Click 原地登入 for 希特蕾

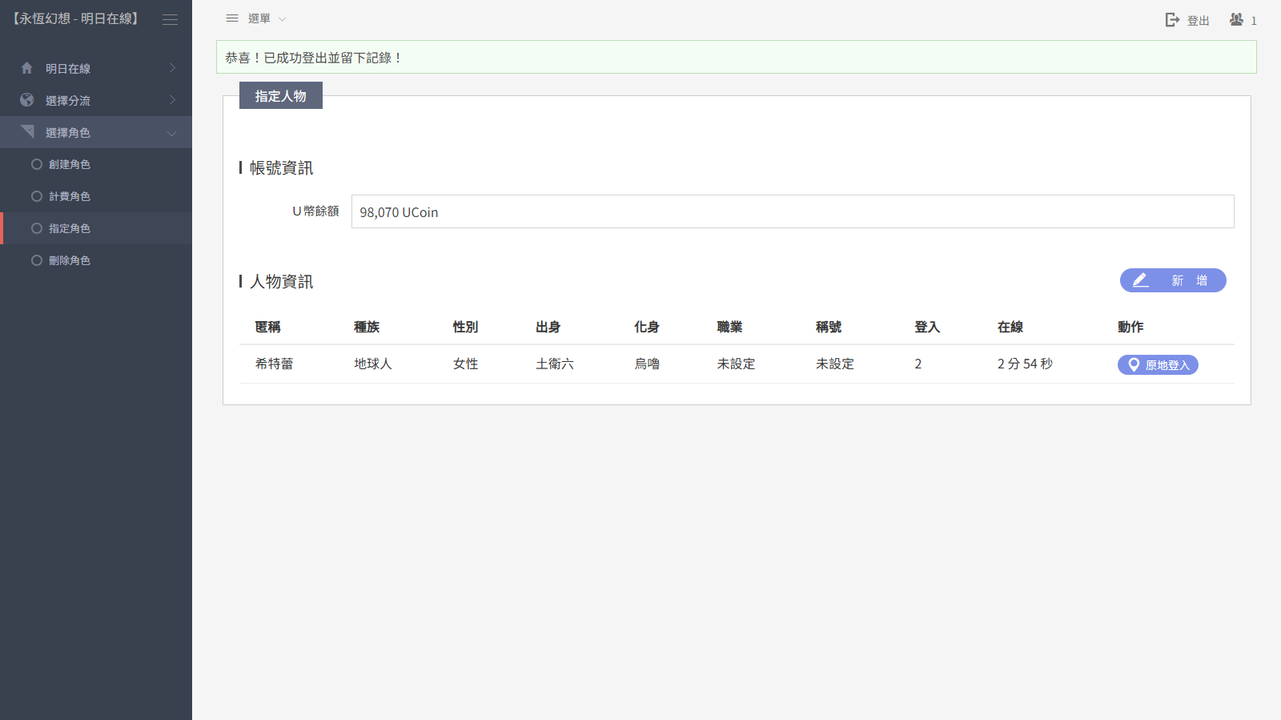tap(1158, 365)
